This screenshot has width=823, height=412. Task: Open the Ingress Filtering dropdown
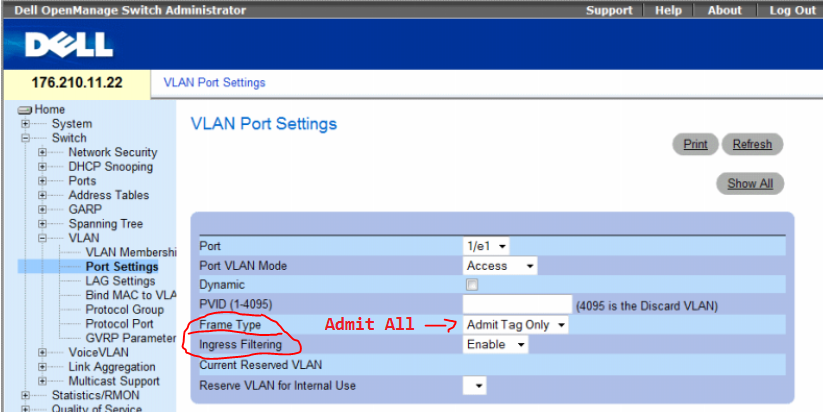[x=495, y=344]
